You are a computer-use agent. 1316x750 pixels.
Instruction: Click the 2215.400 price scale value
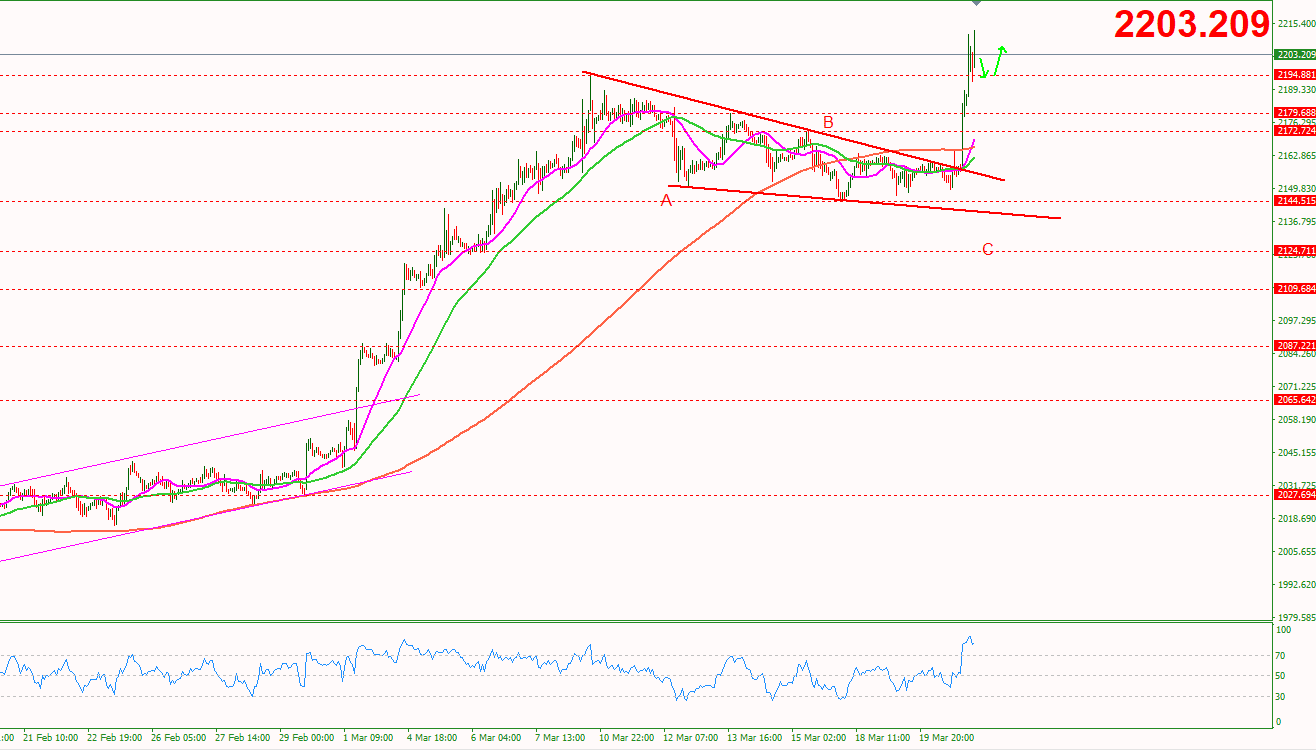1296,23
